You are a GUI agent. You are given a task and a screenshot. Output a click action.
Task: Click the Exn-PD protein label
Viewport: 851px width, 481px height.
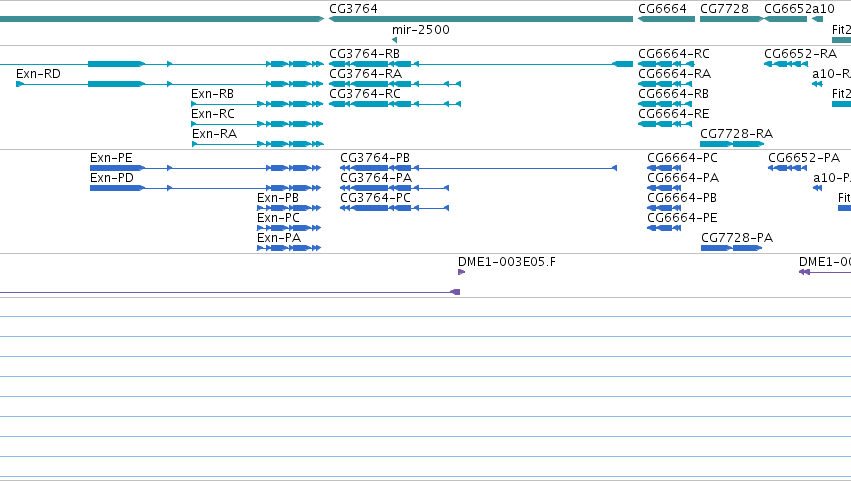coord(112,178)
